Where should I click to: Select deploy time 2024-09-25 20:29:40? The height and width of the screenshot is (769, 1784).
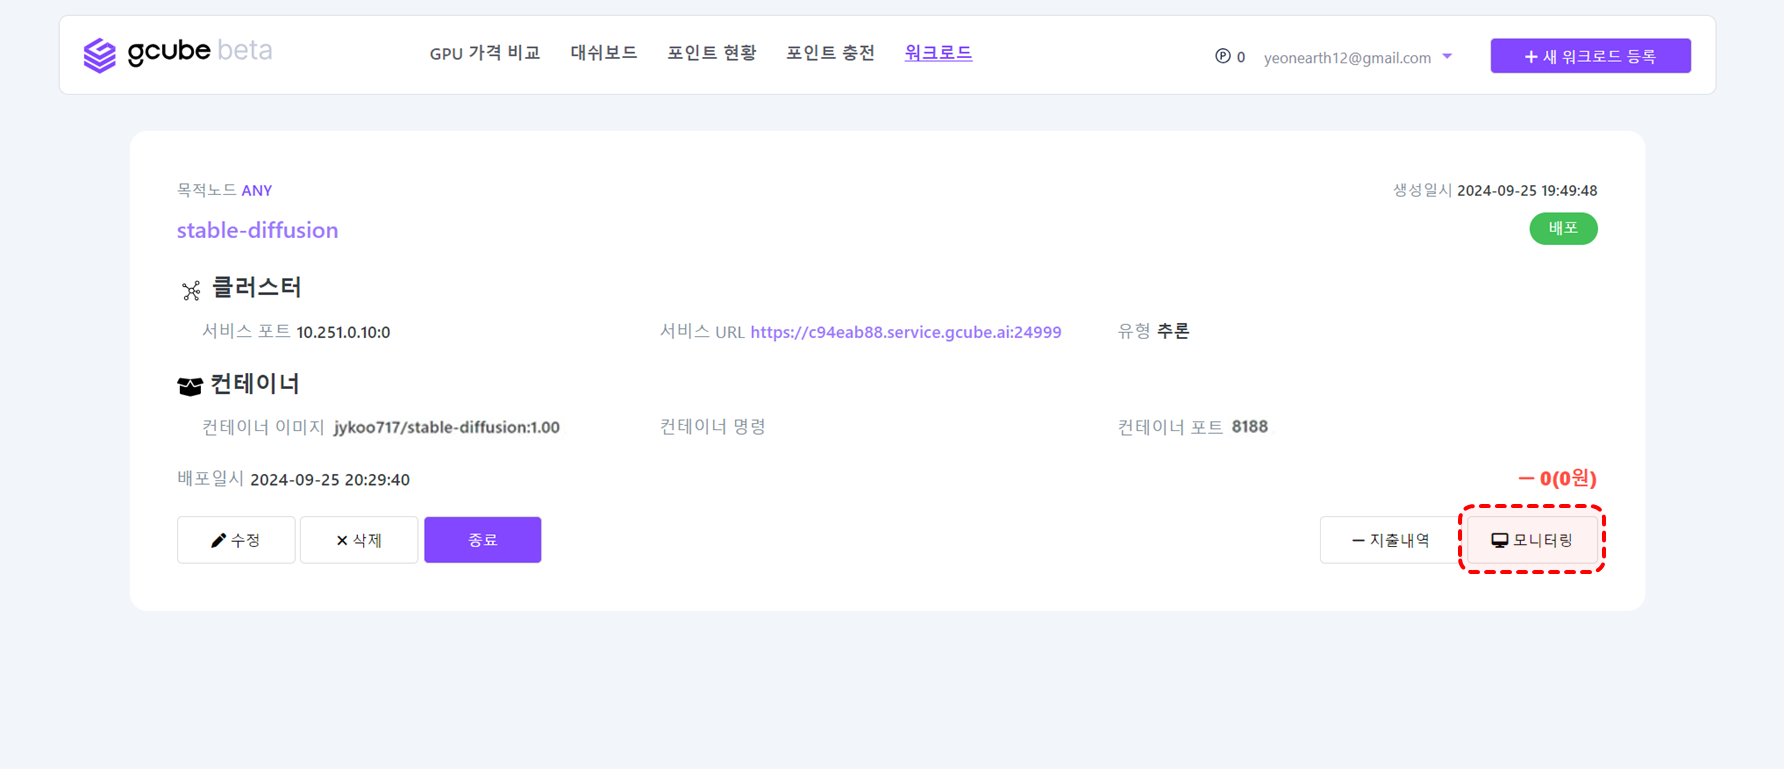(330, 480)
